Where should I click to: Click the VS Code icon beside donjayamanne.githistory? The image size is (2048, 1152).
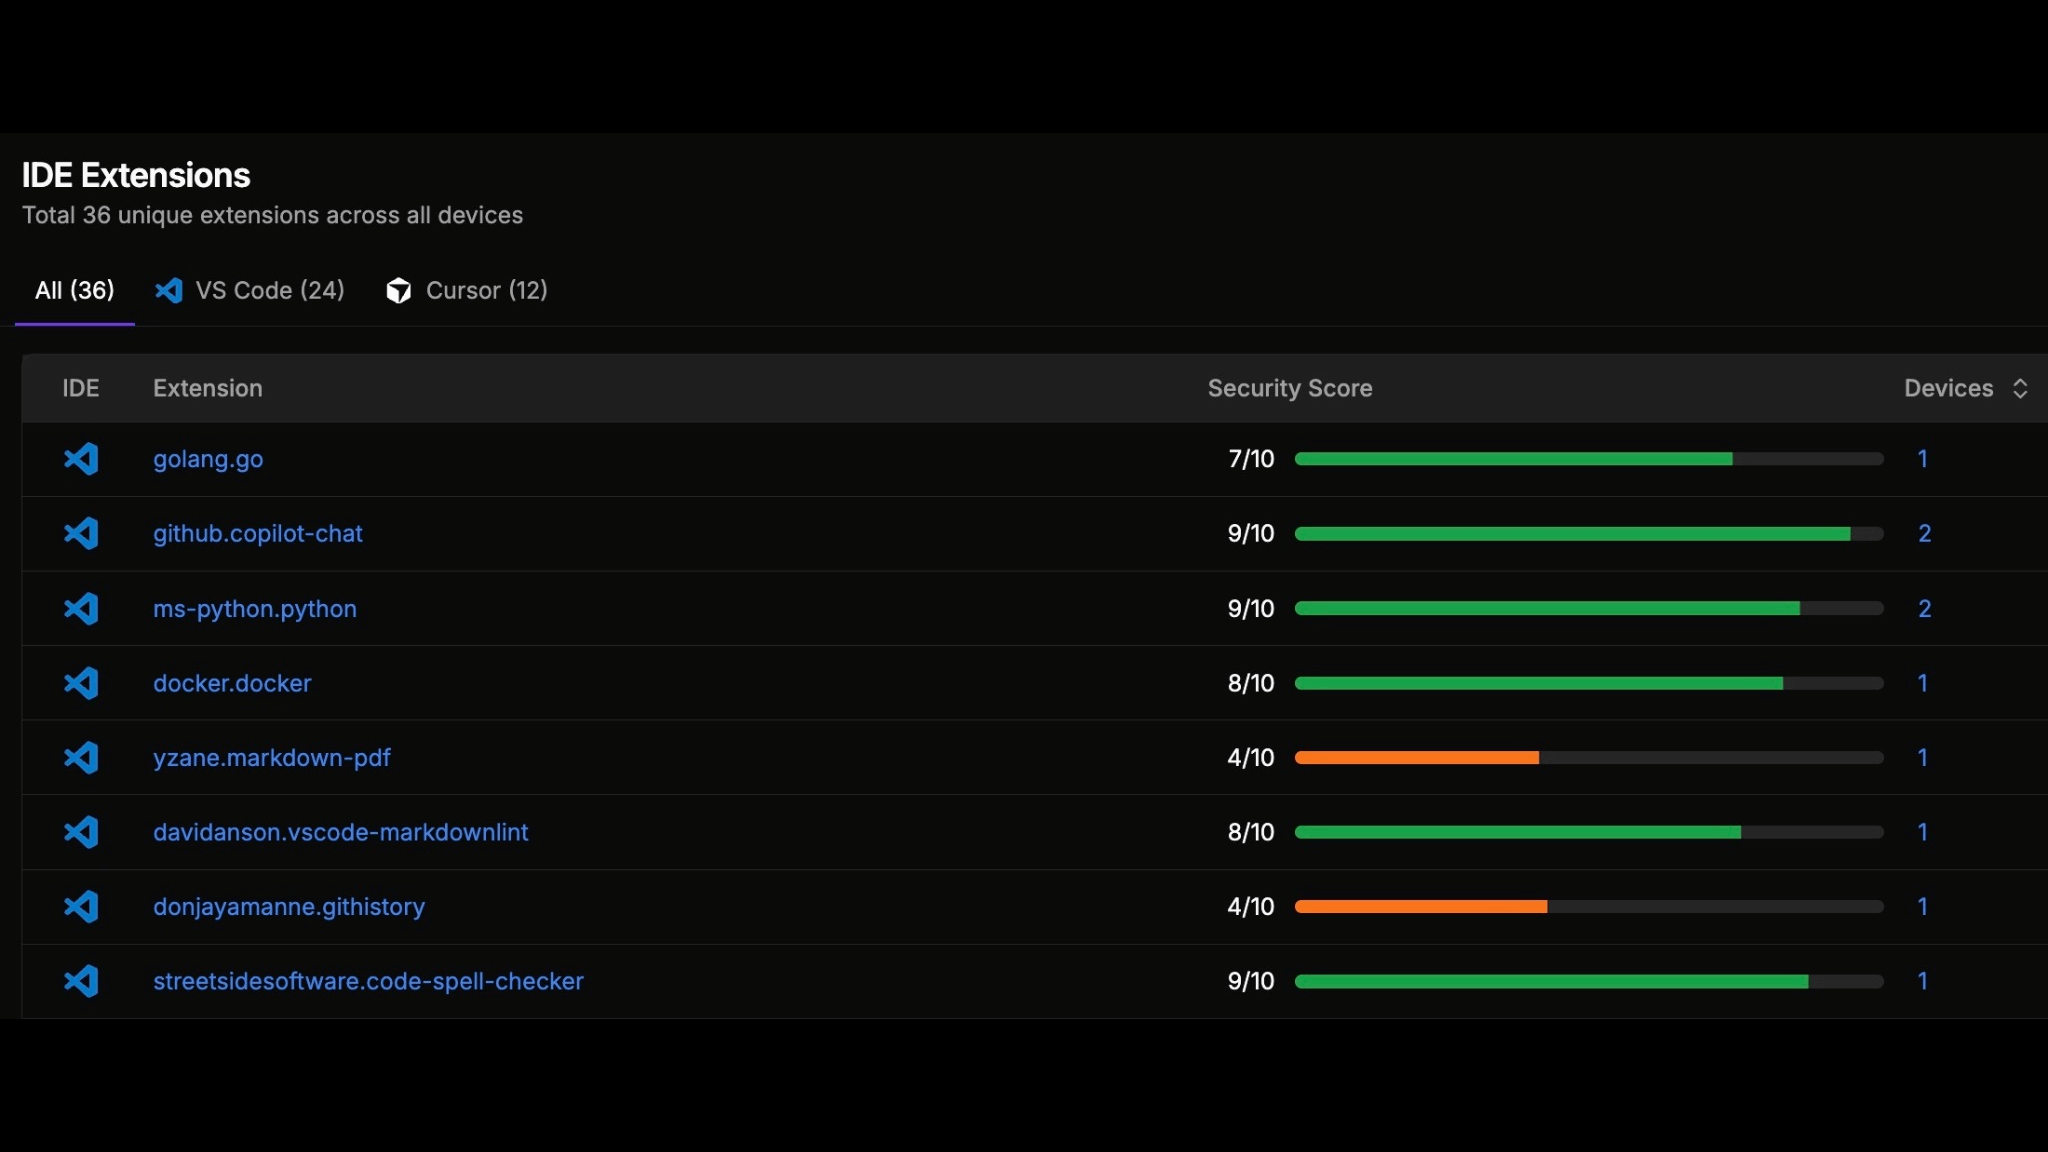[x=81, y=906]
